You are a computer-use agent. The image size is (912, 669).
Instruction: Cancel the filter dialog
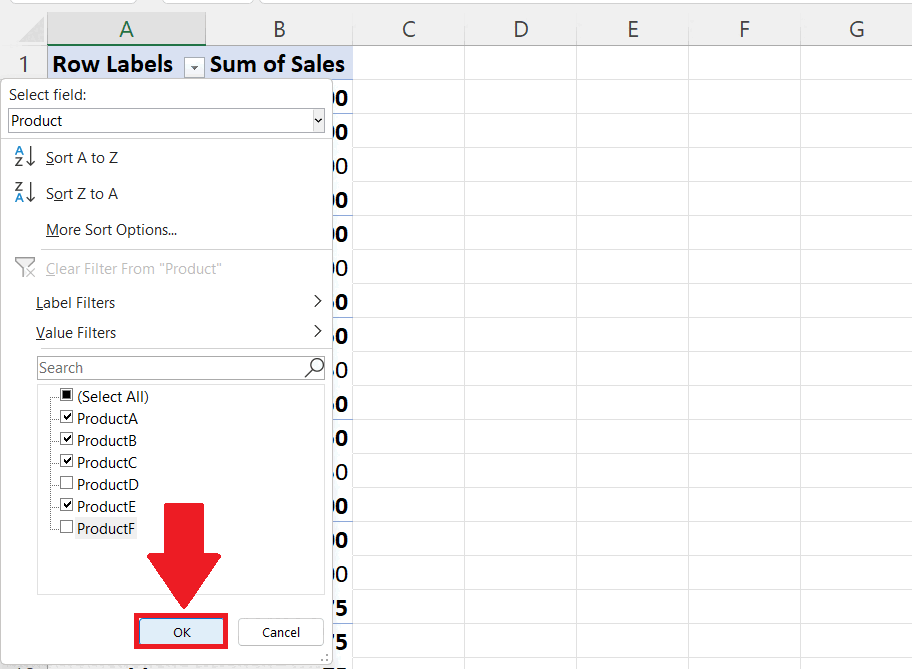pyautogui.click(x=280, y=631)
